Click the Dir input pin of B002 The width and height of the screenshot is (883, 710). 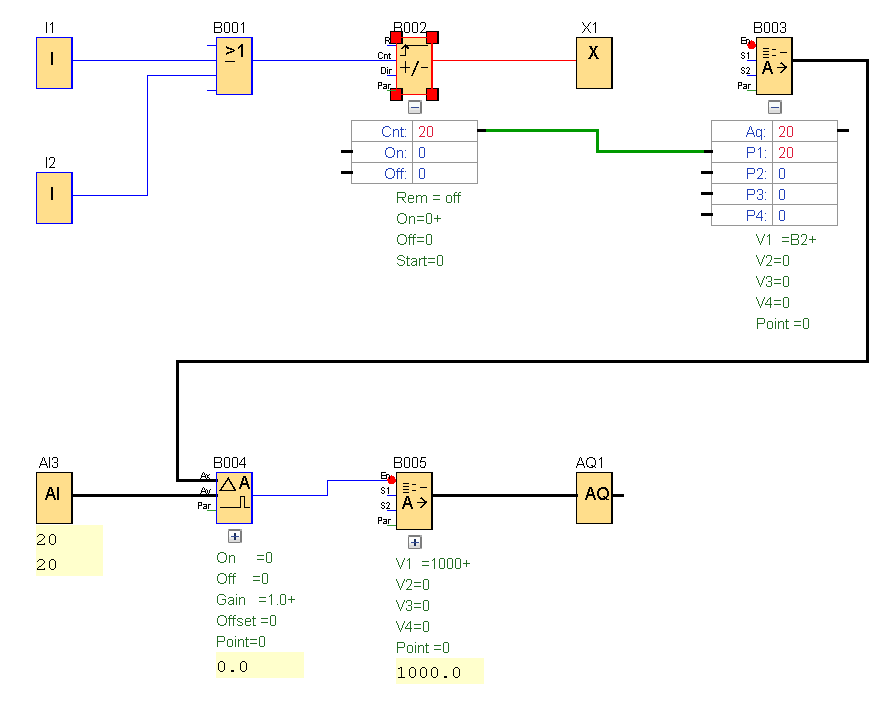click(388, 71)
